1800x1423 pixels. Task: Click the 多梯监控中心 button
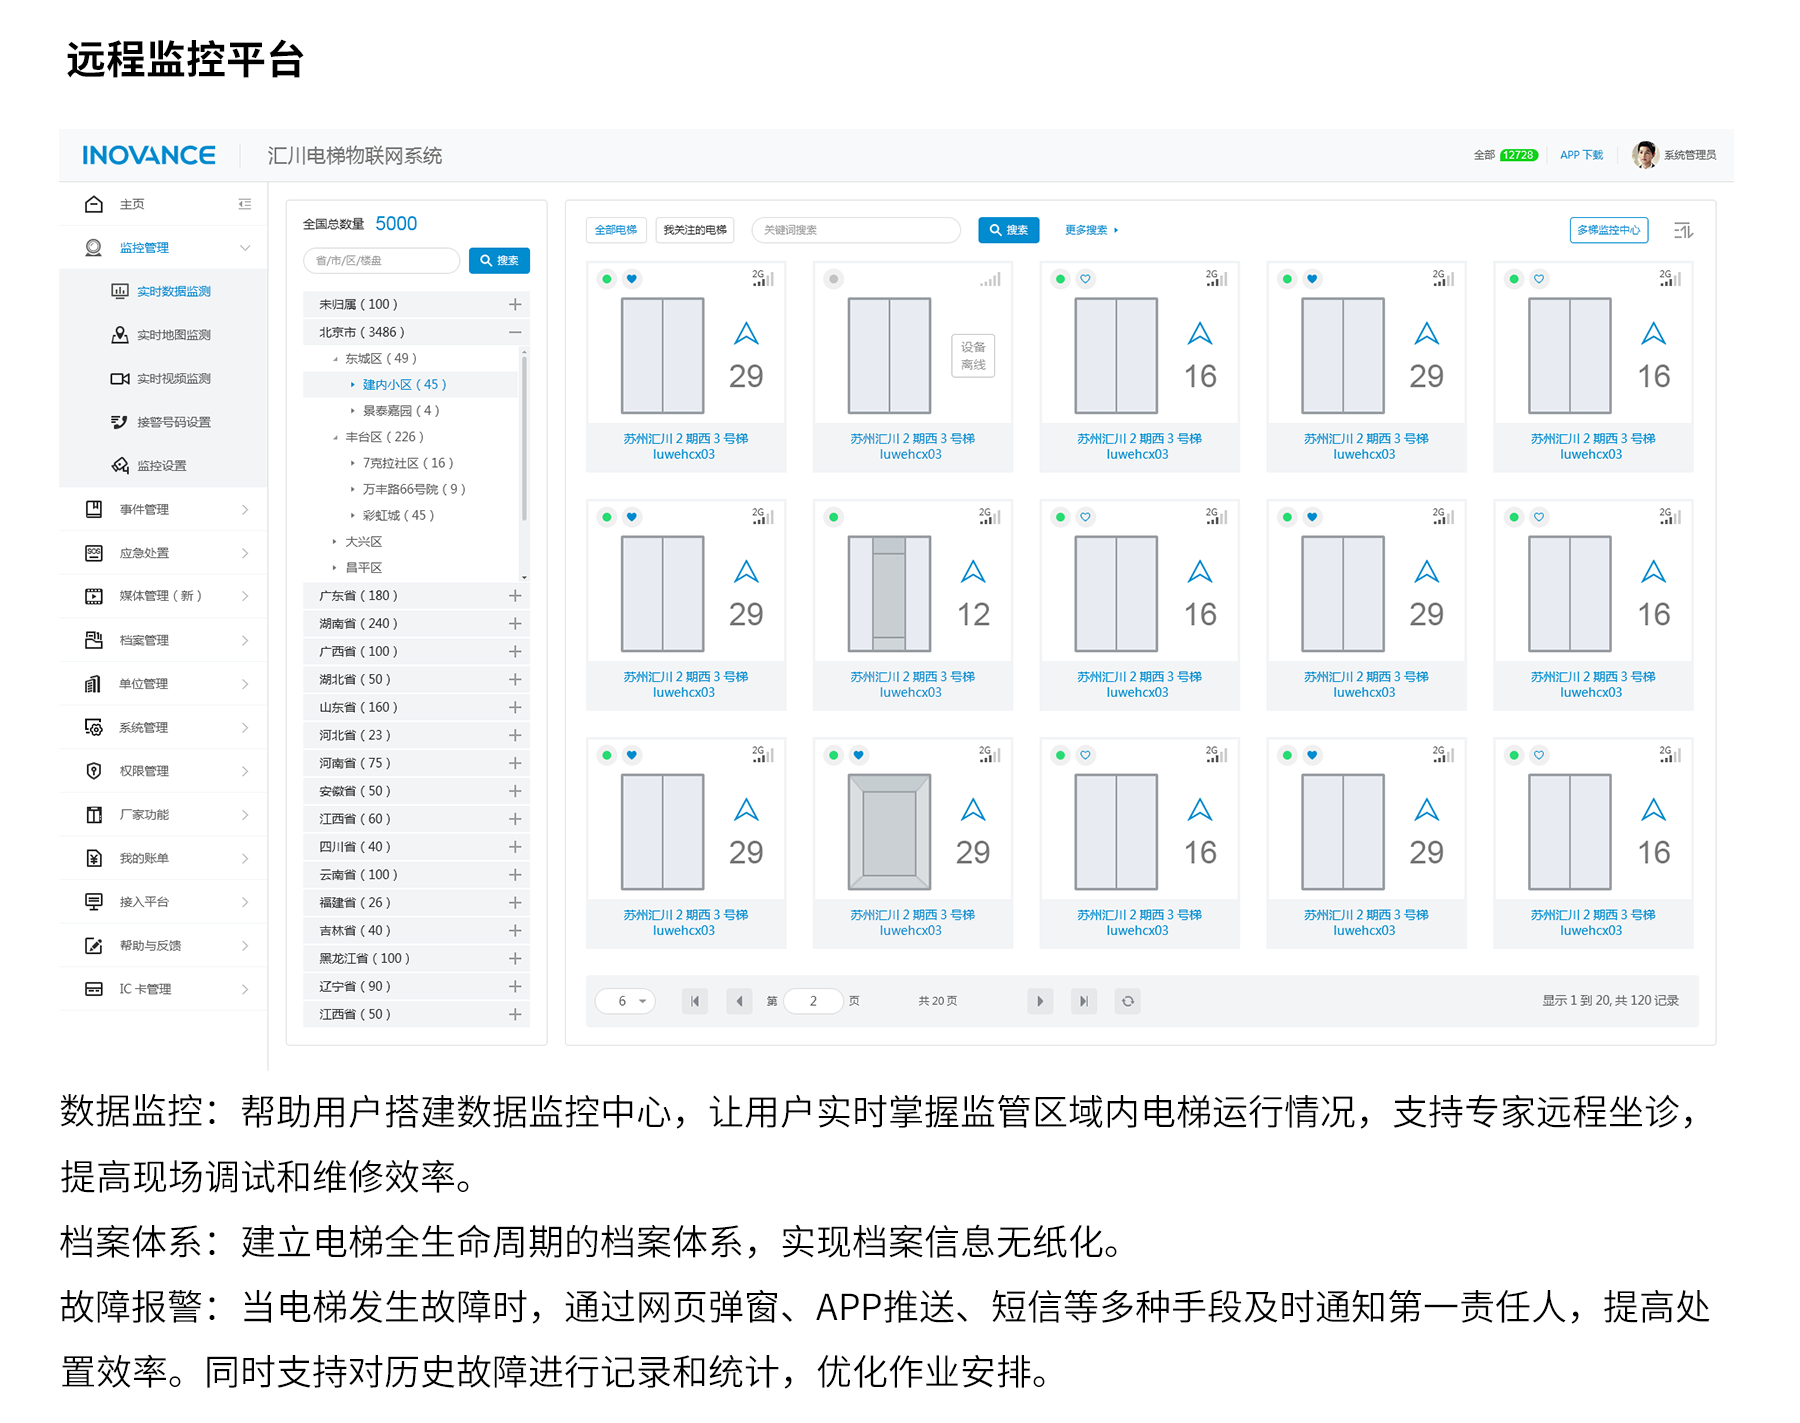pos(1608,230)
